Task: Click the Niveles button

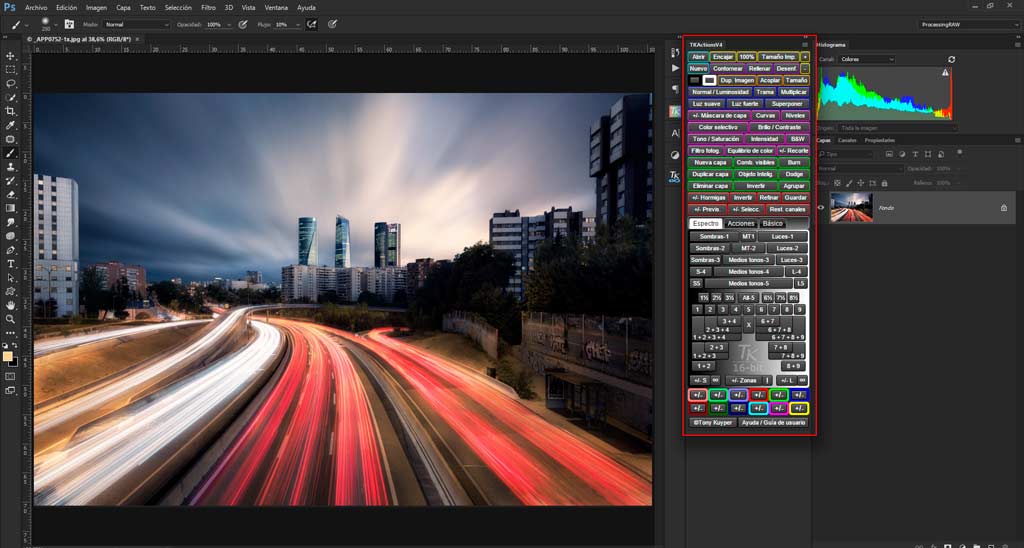Action: click(795, 116)
